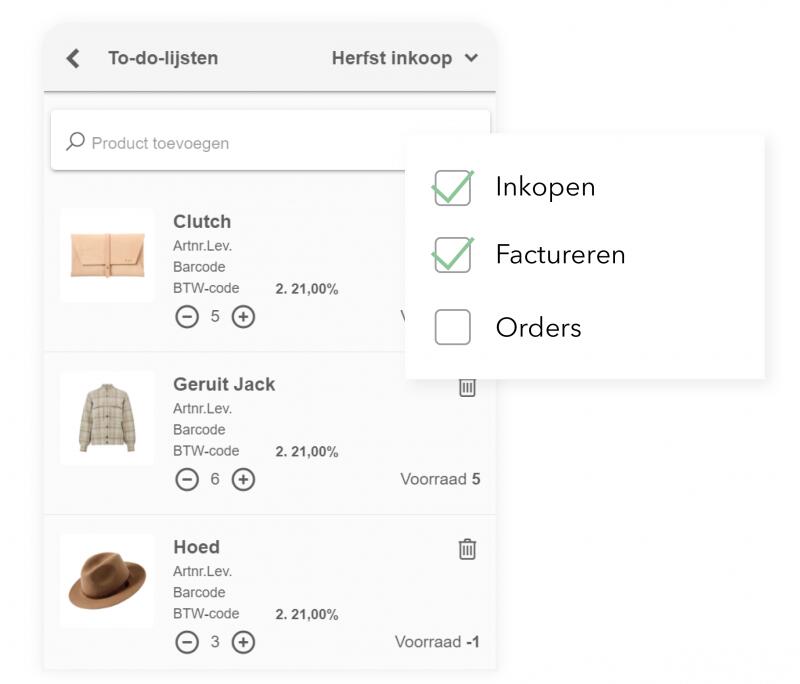Open the Herfst inkoop dropdown
The width and height of the screenshot is (800, 684).
point(405,58)
